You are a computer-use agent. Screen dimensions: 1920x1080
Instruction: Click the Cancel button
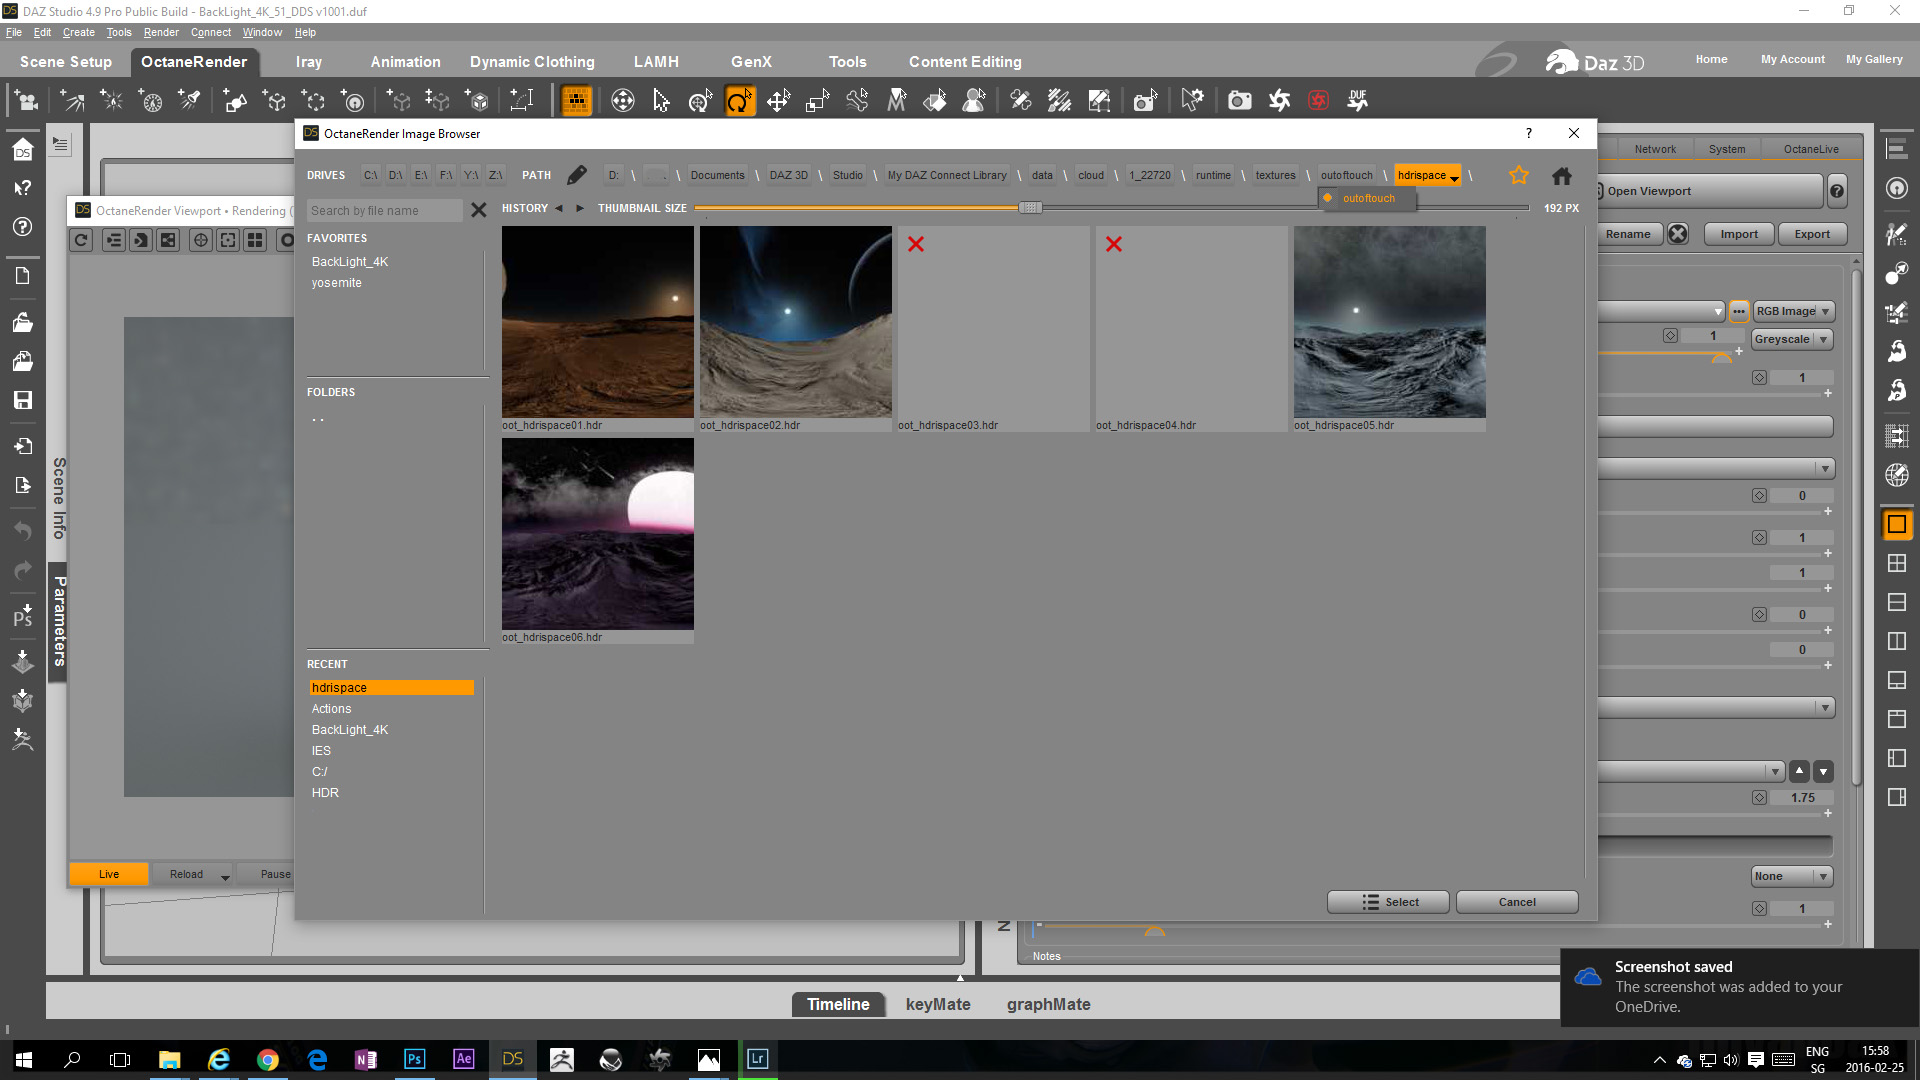tap(1516, 902)
